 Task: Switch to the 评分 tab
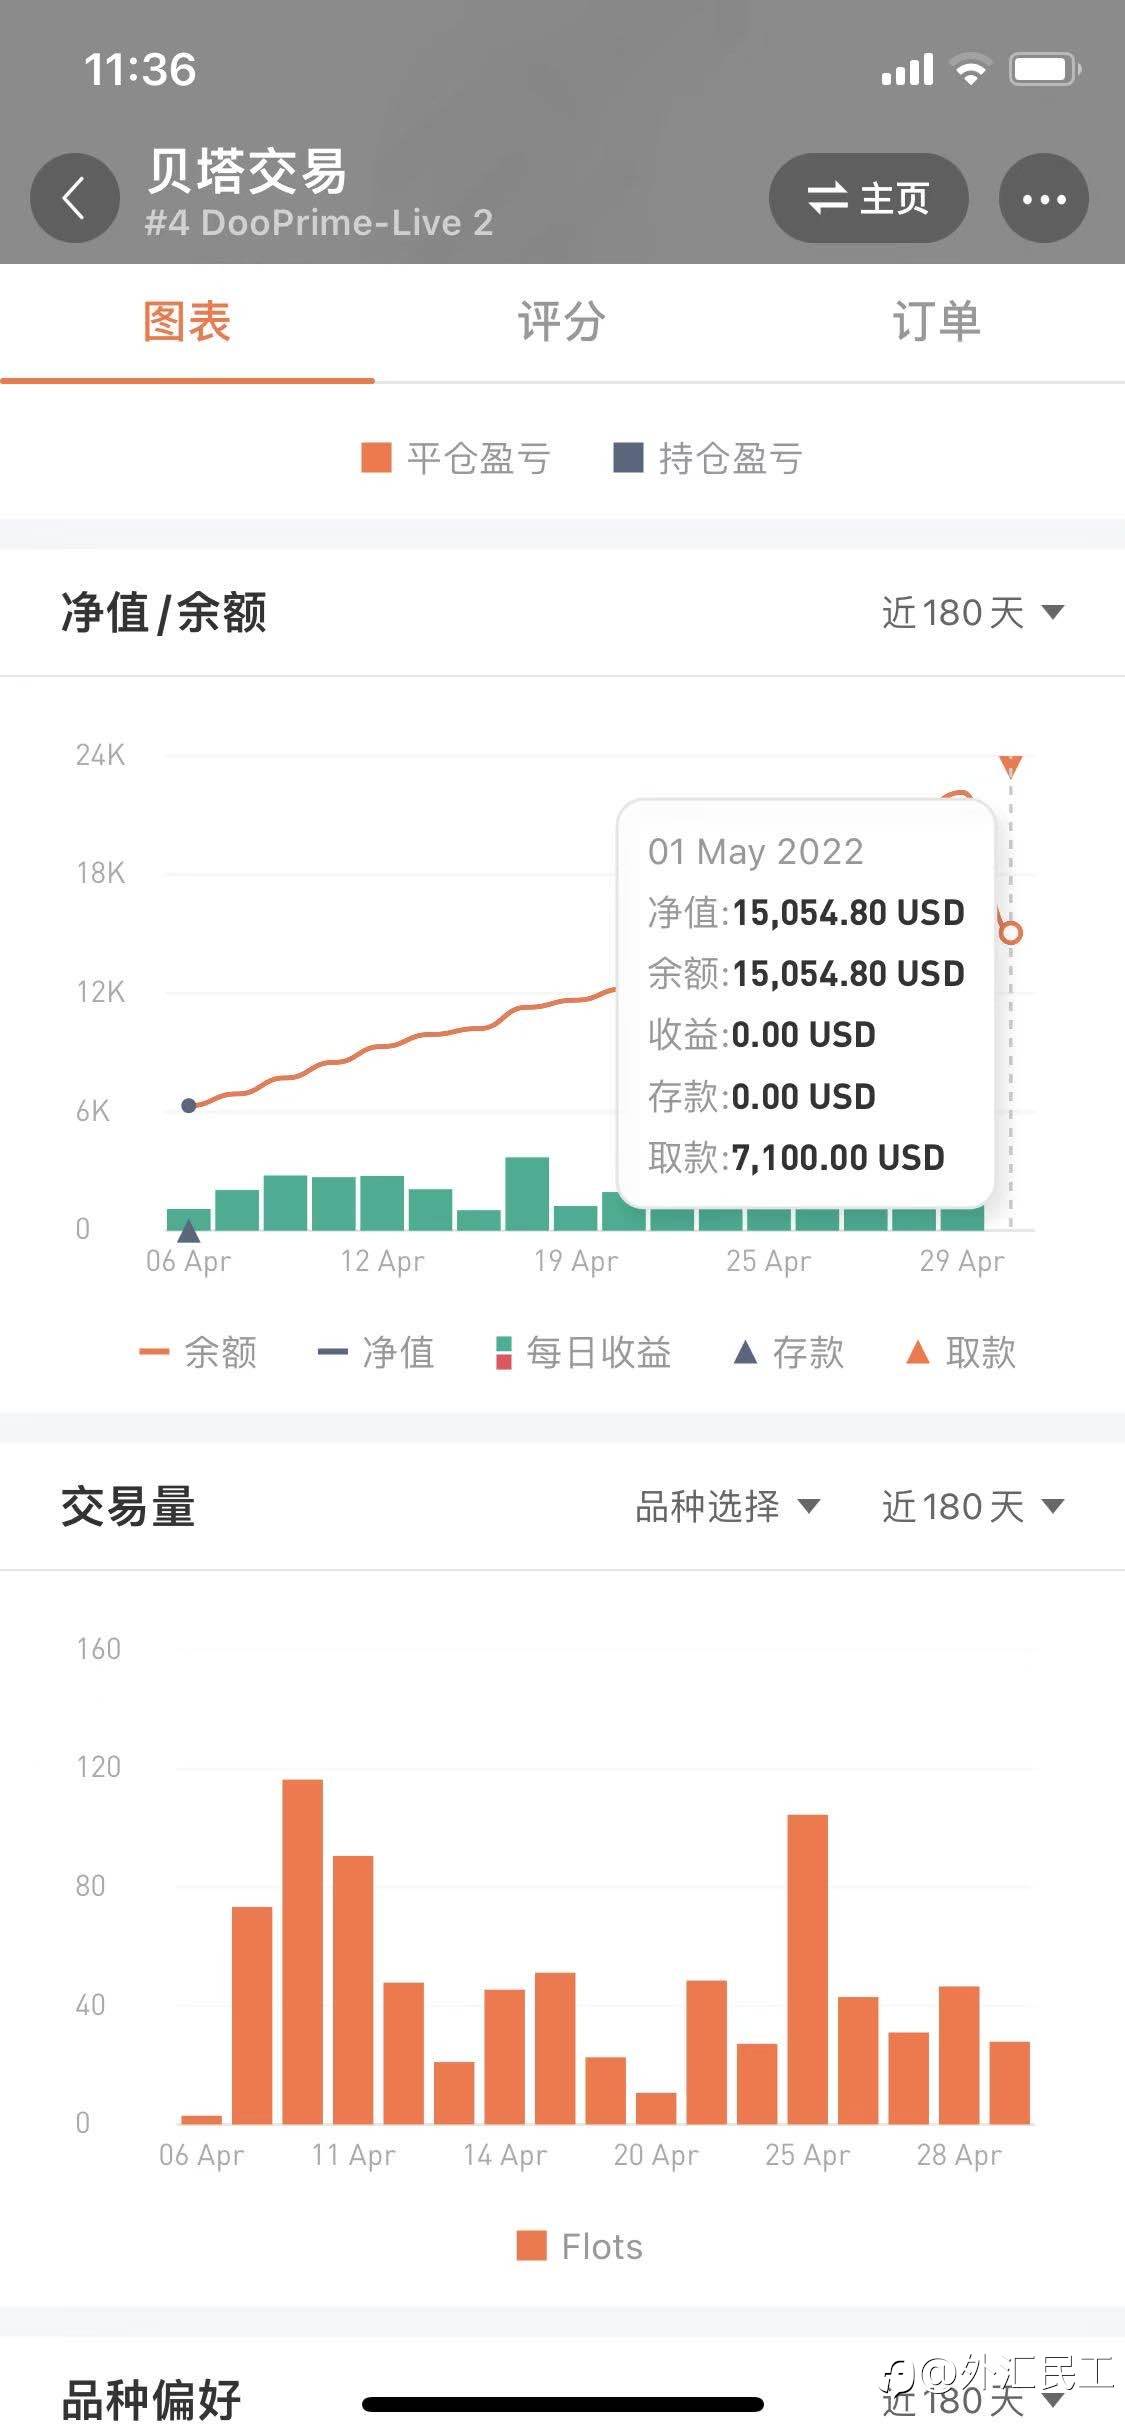tap(561, 322)
